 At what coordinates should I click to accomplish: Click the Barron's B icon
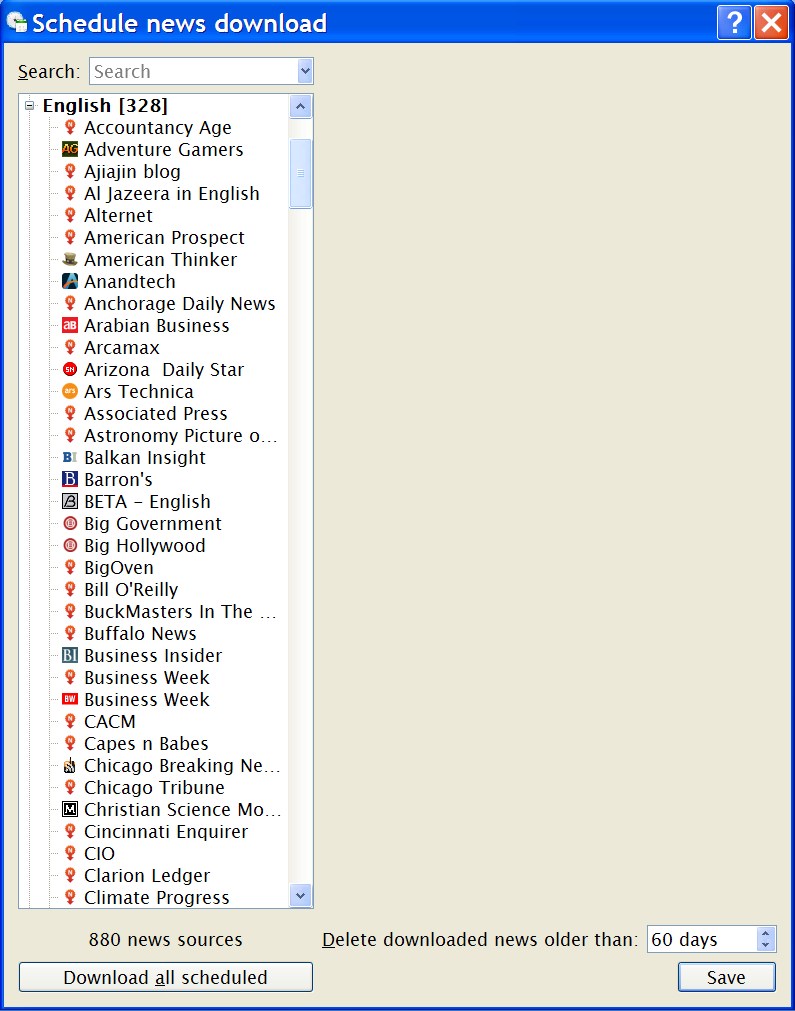click(x=70, y=479)
